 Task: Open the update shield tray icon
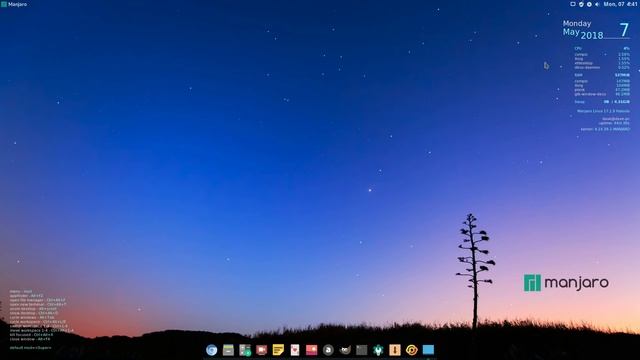581,4
